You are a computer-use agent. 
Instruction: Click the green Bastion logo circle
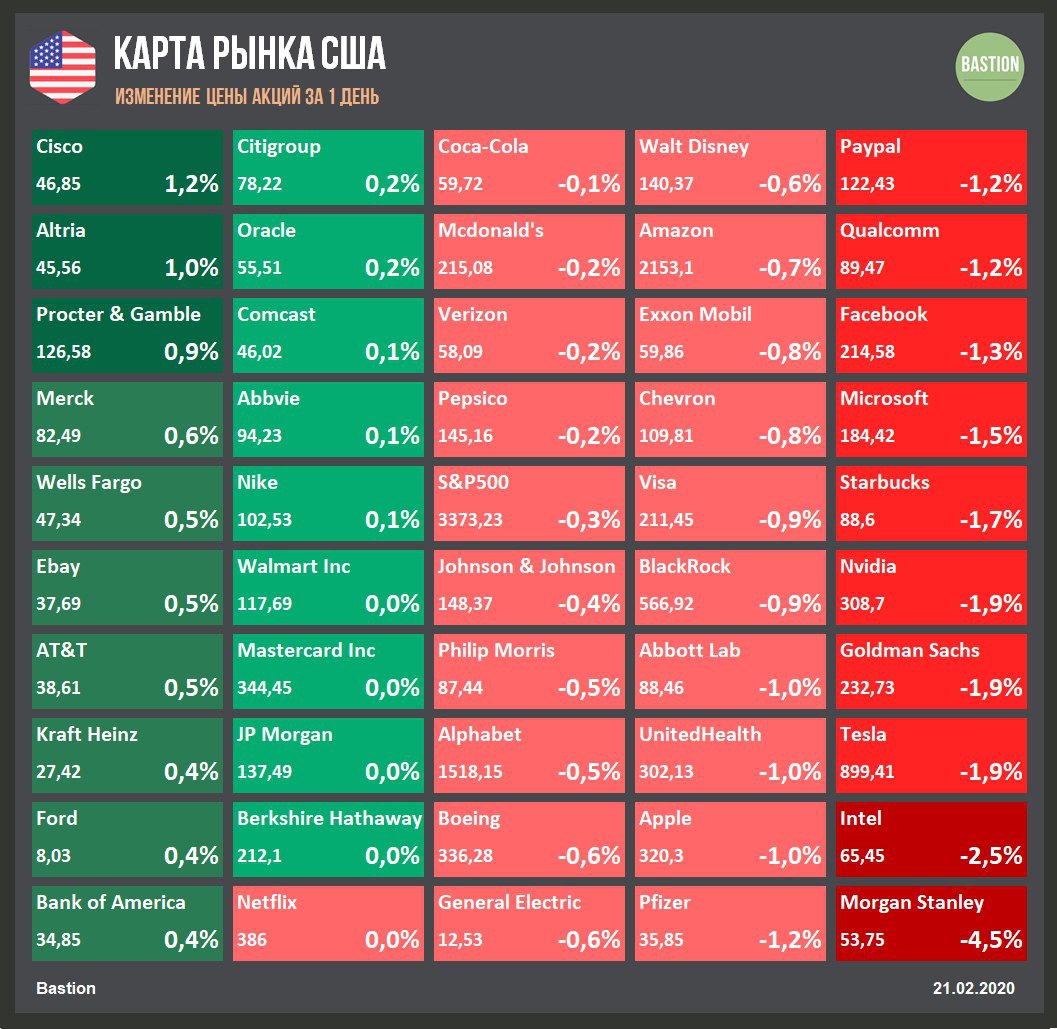(990, 66)
